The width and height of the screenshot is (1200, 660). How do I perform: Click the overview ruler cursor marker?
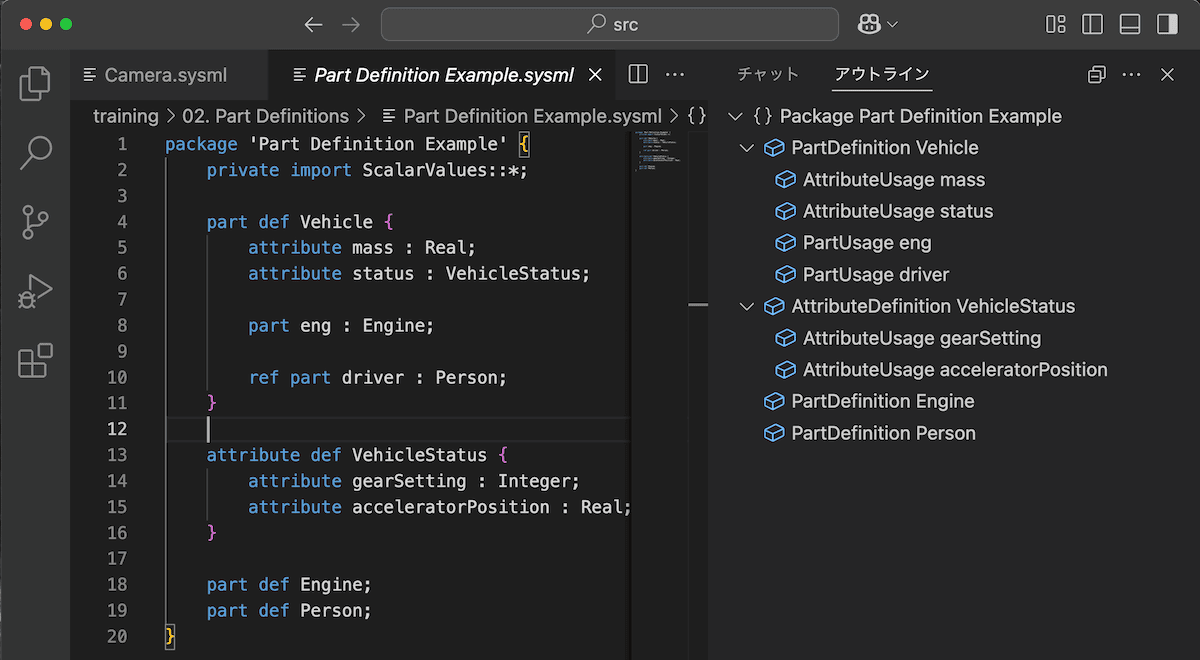pyautogui.click(x=697, y=304)
